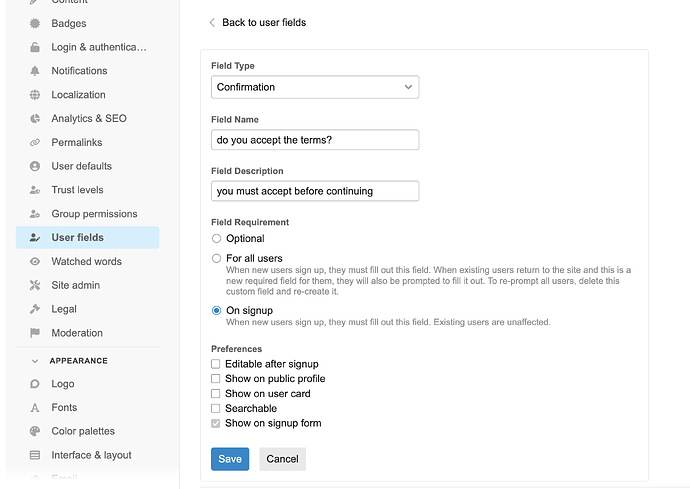
Task: Click the bell icon beside Notifications
Action: (x=35, y=71)
